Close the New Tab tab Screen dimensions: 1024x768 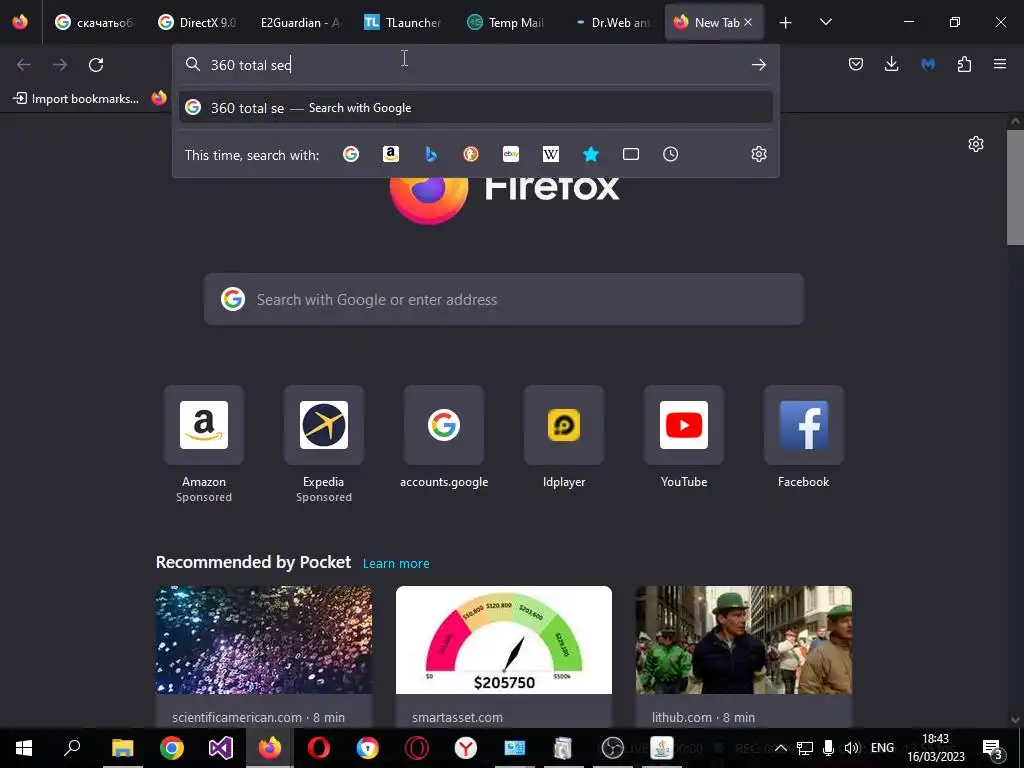click(748, 22)
